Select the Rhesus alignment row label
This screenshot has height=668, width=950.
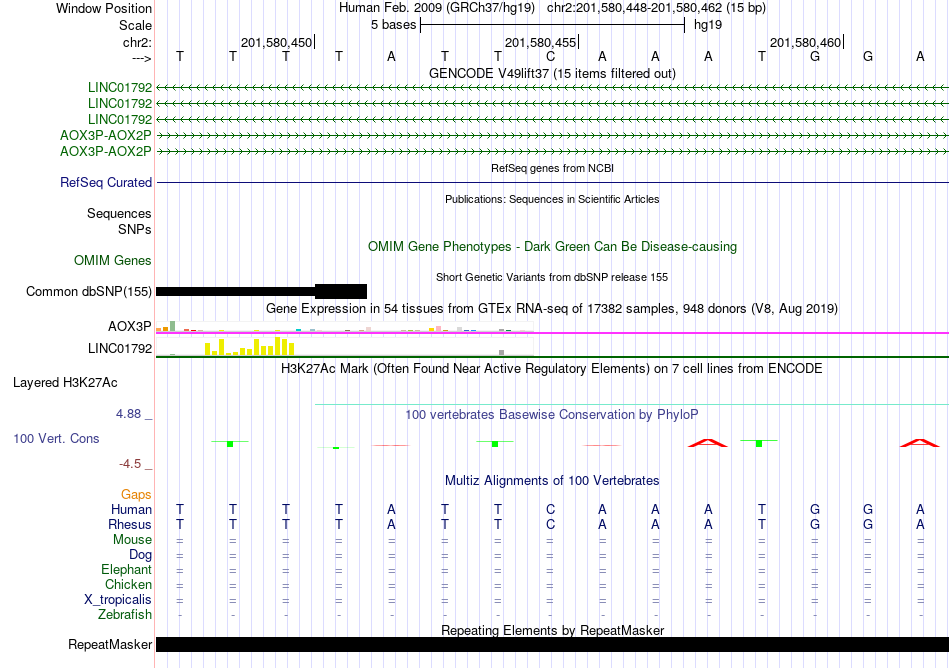[130, 525]
